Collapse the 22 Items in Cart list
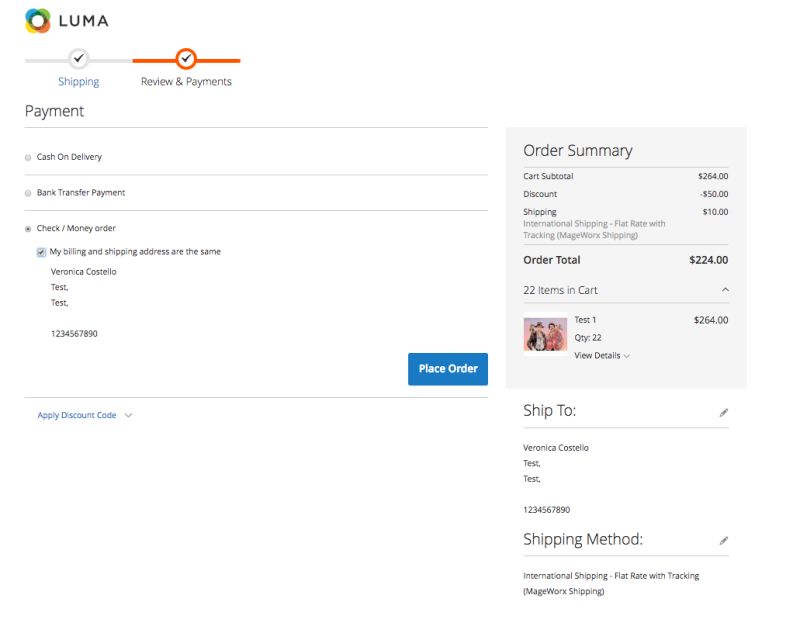The height and width of the screenshot is (633, 800). pyautogui.click(x=725, y=289)
